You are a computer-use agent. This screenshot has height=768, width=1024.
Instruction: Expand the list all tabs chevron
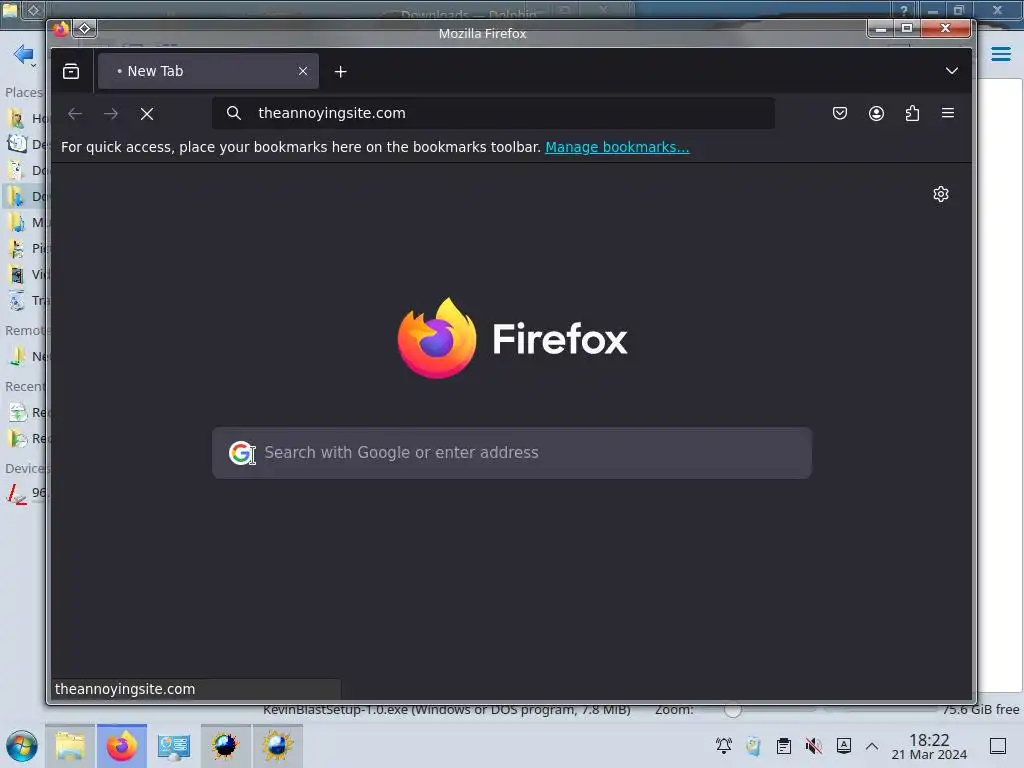952,71
